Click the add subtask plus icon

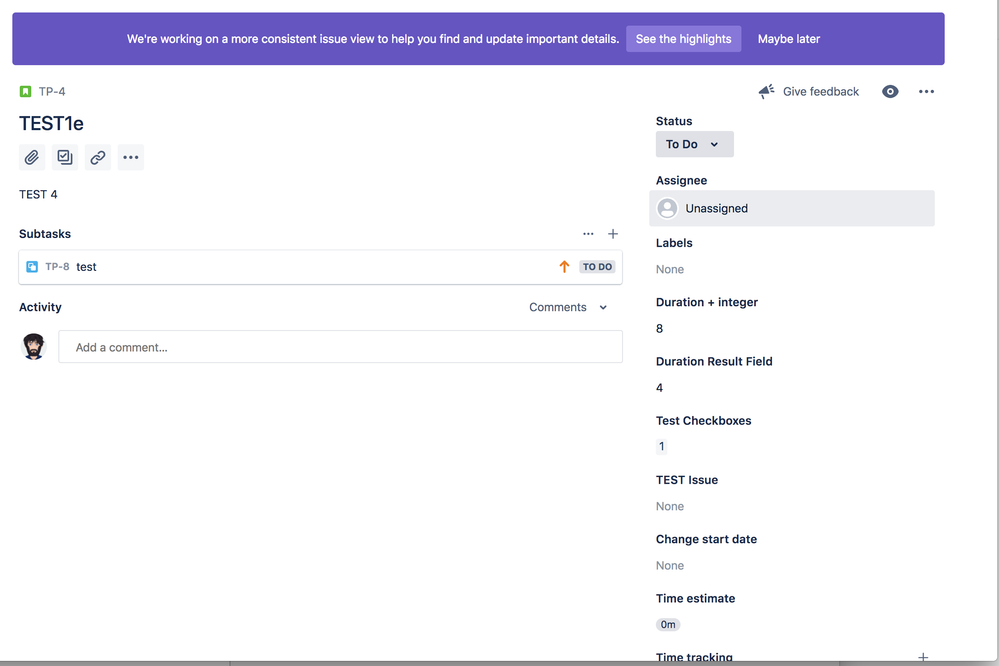[x=613, y=234]
